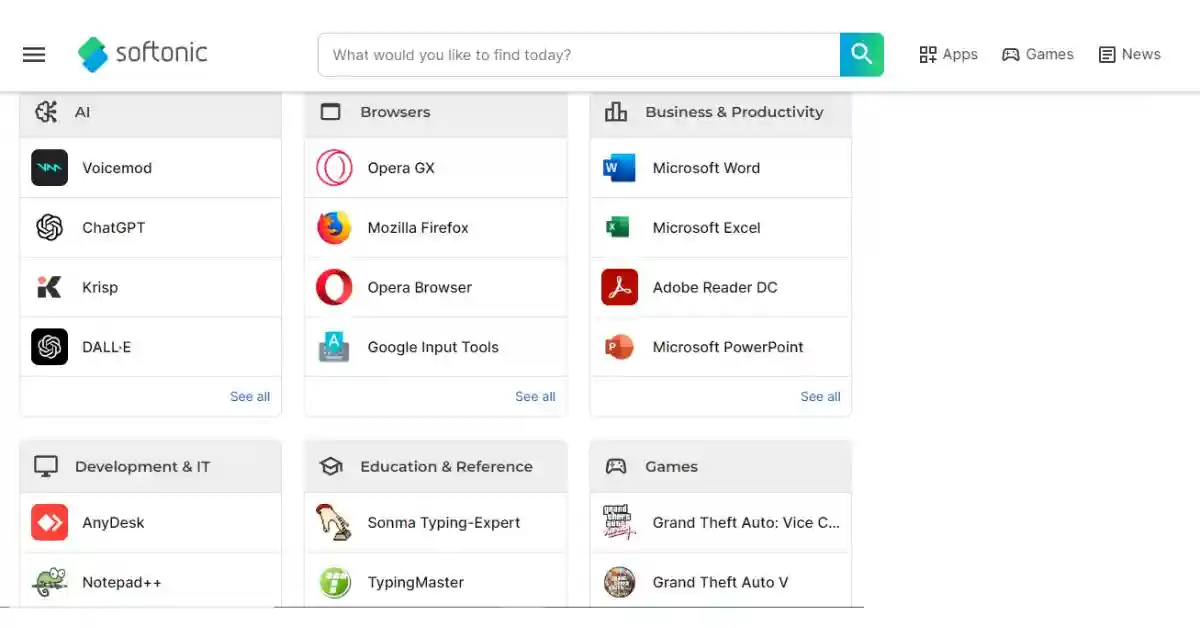
Task: Click the Notepad++ chameleon icon
Action: [50, 582]
